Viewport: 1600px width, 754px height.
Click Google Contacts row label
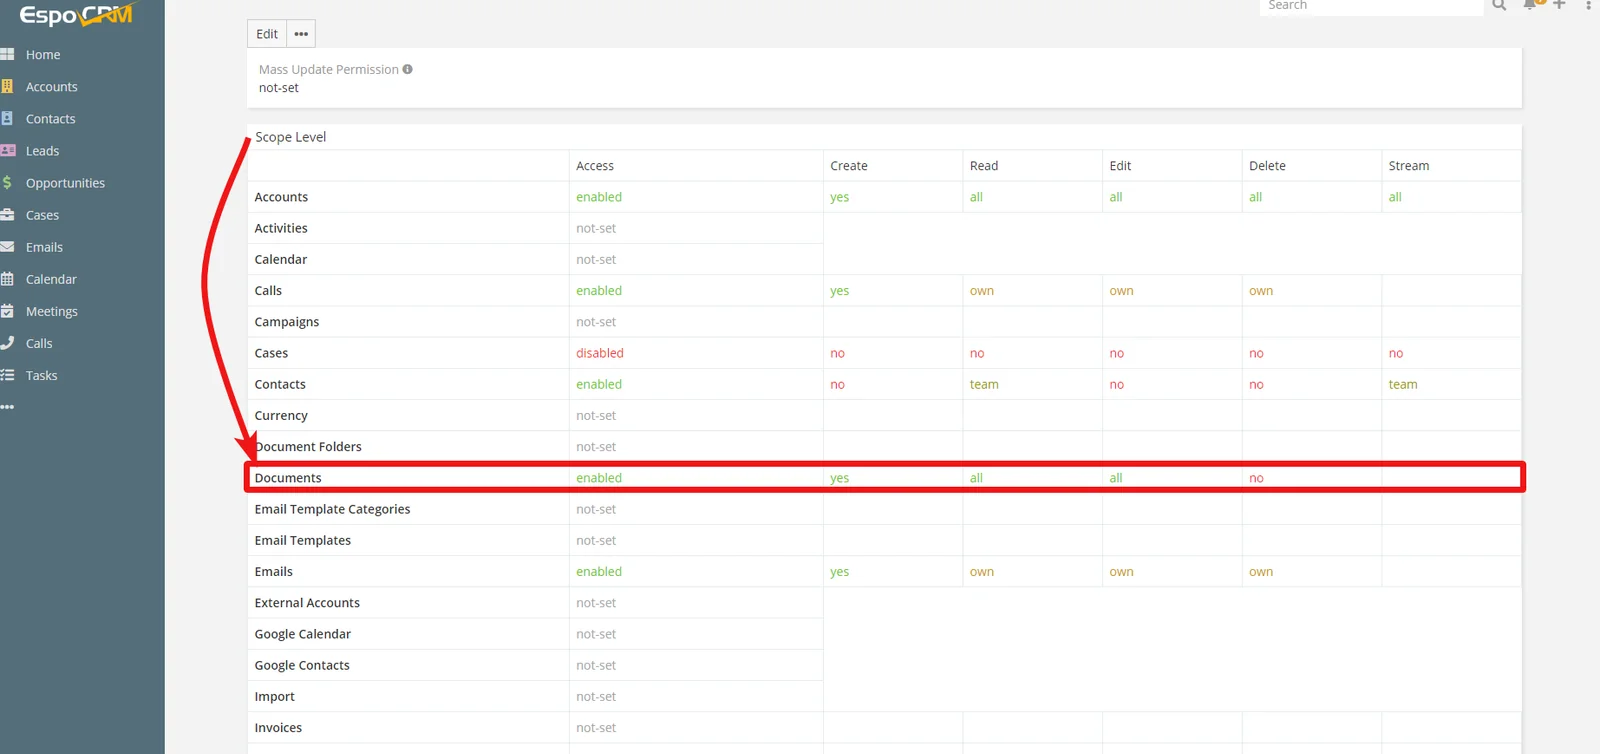pos(302,665)
